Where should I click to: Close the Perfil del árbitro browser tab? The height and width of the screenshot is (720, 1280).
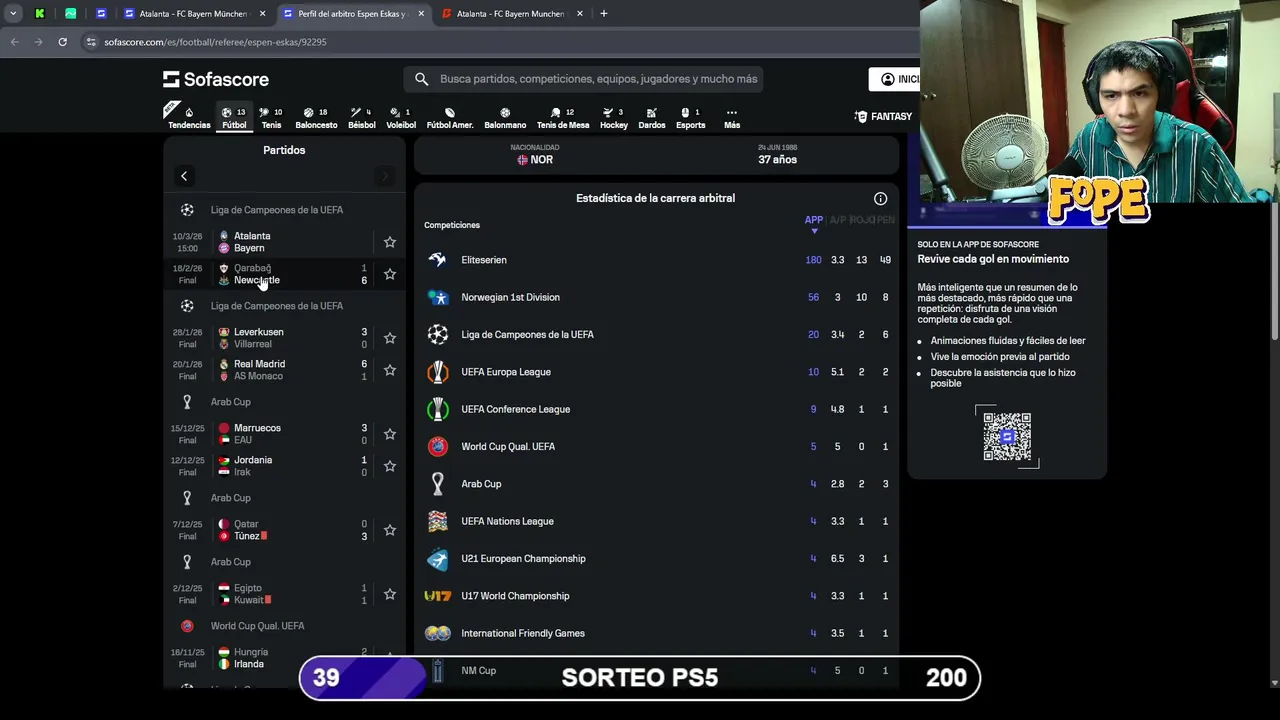pos(421,14)
